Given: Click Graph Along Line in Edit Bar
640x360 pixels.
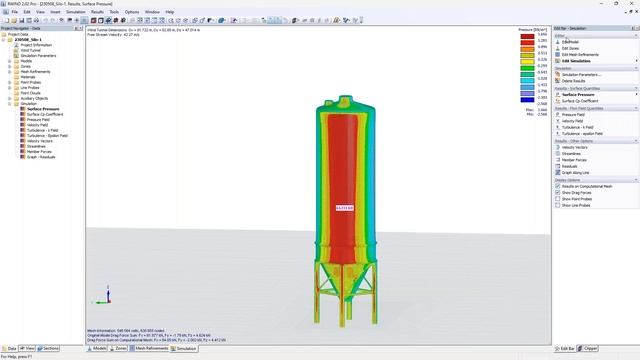Looking at the screenshot, I should click(x=576, y=173).
